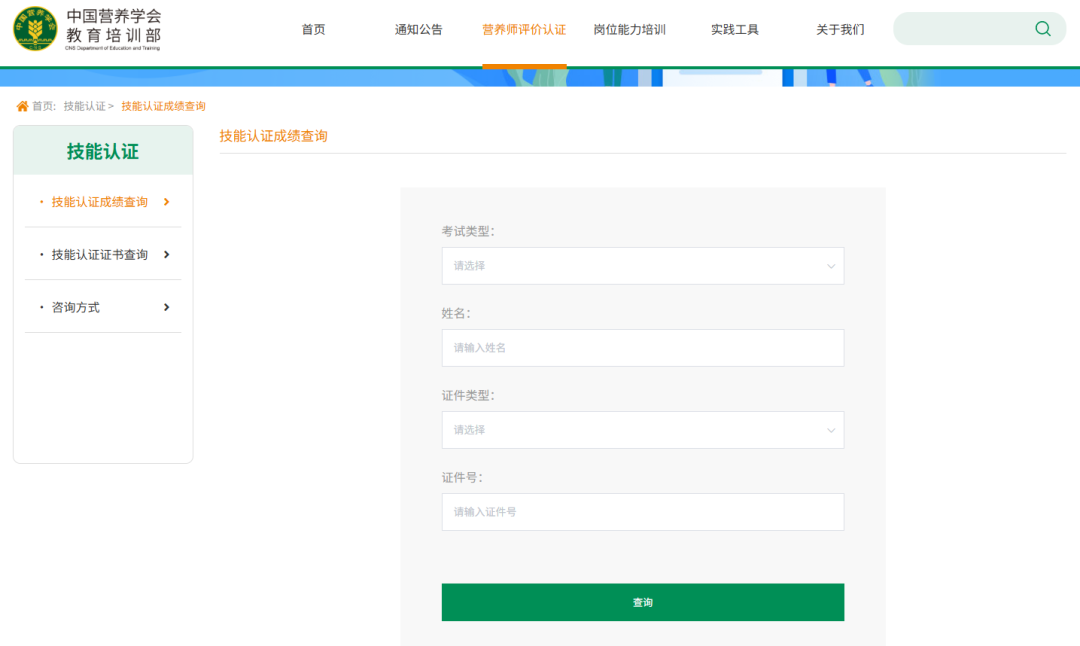Screen dimensions: 1080x646
Task: Open the 考试类型 dropdown
Action: click(x=642, y=266)
